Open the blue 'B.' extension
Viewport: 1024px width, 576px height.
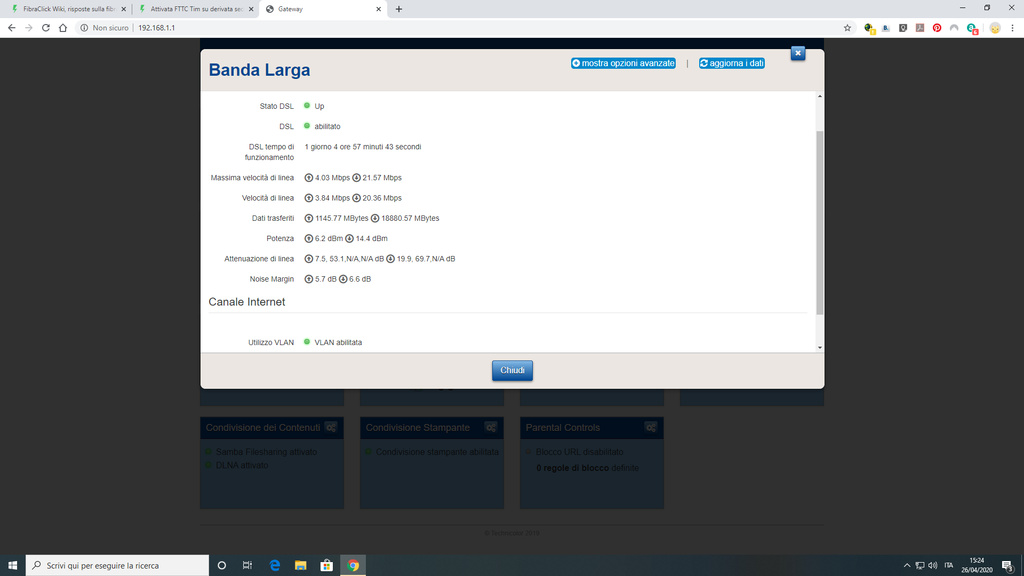886,28
